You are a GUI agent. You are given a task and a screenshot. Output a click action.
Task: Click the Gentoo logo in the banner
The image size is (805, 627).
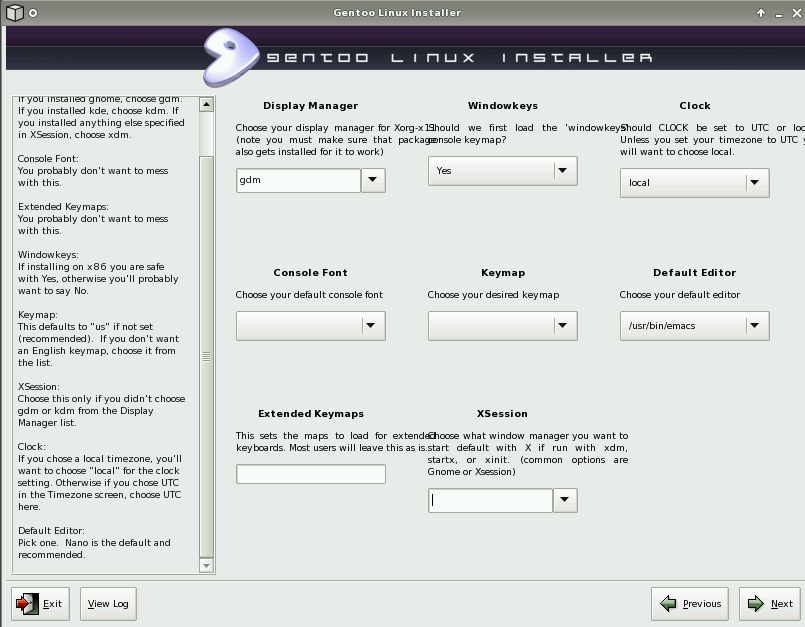[230, 57]
